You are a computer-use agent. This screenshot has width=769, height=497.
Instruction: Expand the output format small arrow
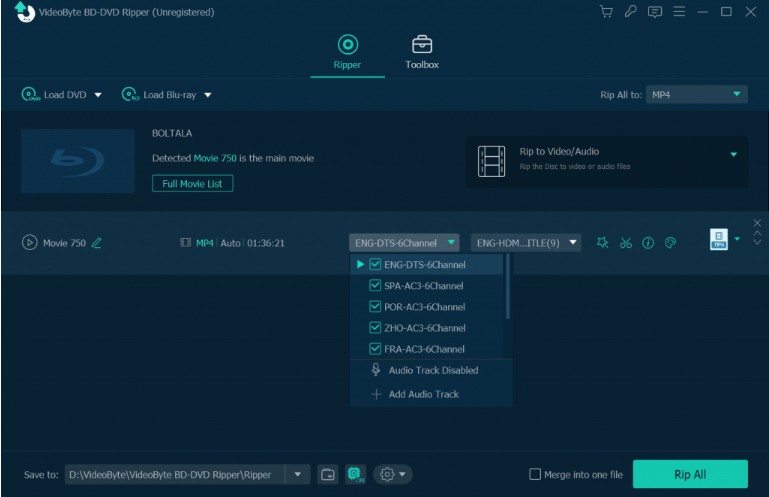pyautogui.click(x=737, y=239)
